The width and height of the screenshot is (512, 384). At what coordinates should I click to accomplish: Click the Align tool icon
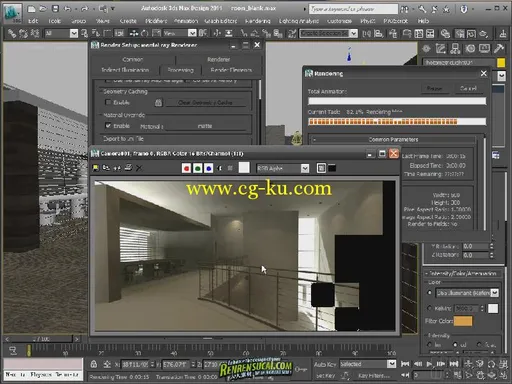pyautogui.click(x=379, y=33)
